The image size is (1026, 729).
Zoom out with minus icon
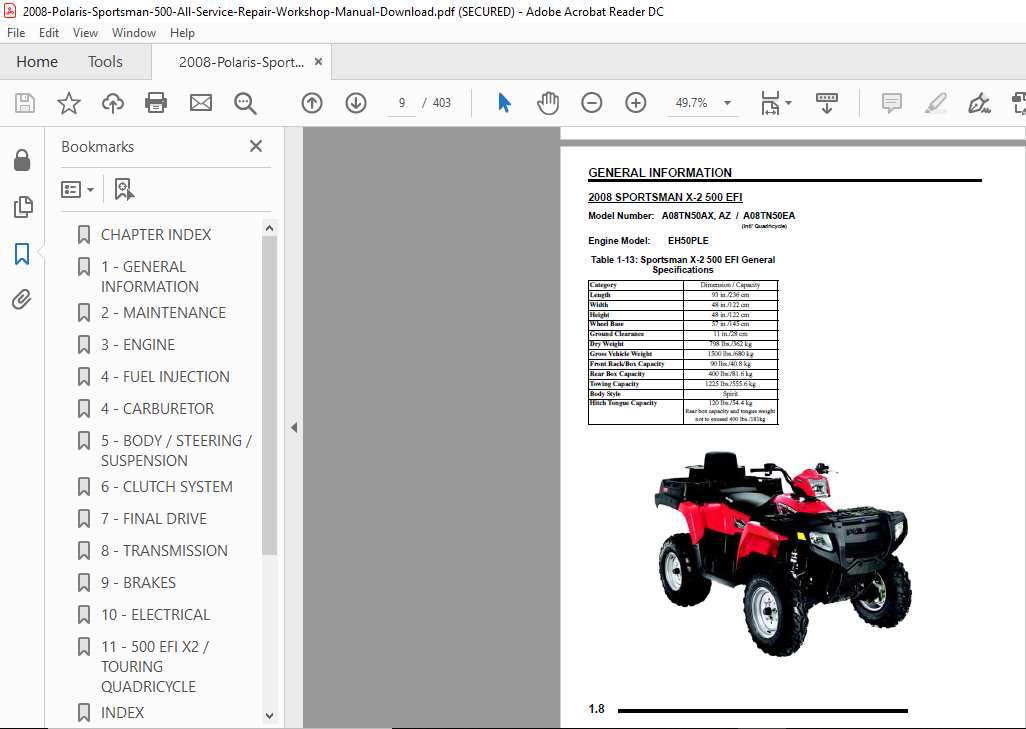tap(592, 103)
